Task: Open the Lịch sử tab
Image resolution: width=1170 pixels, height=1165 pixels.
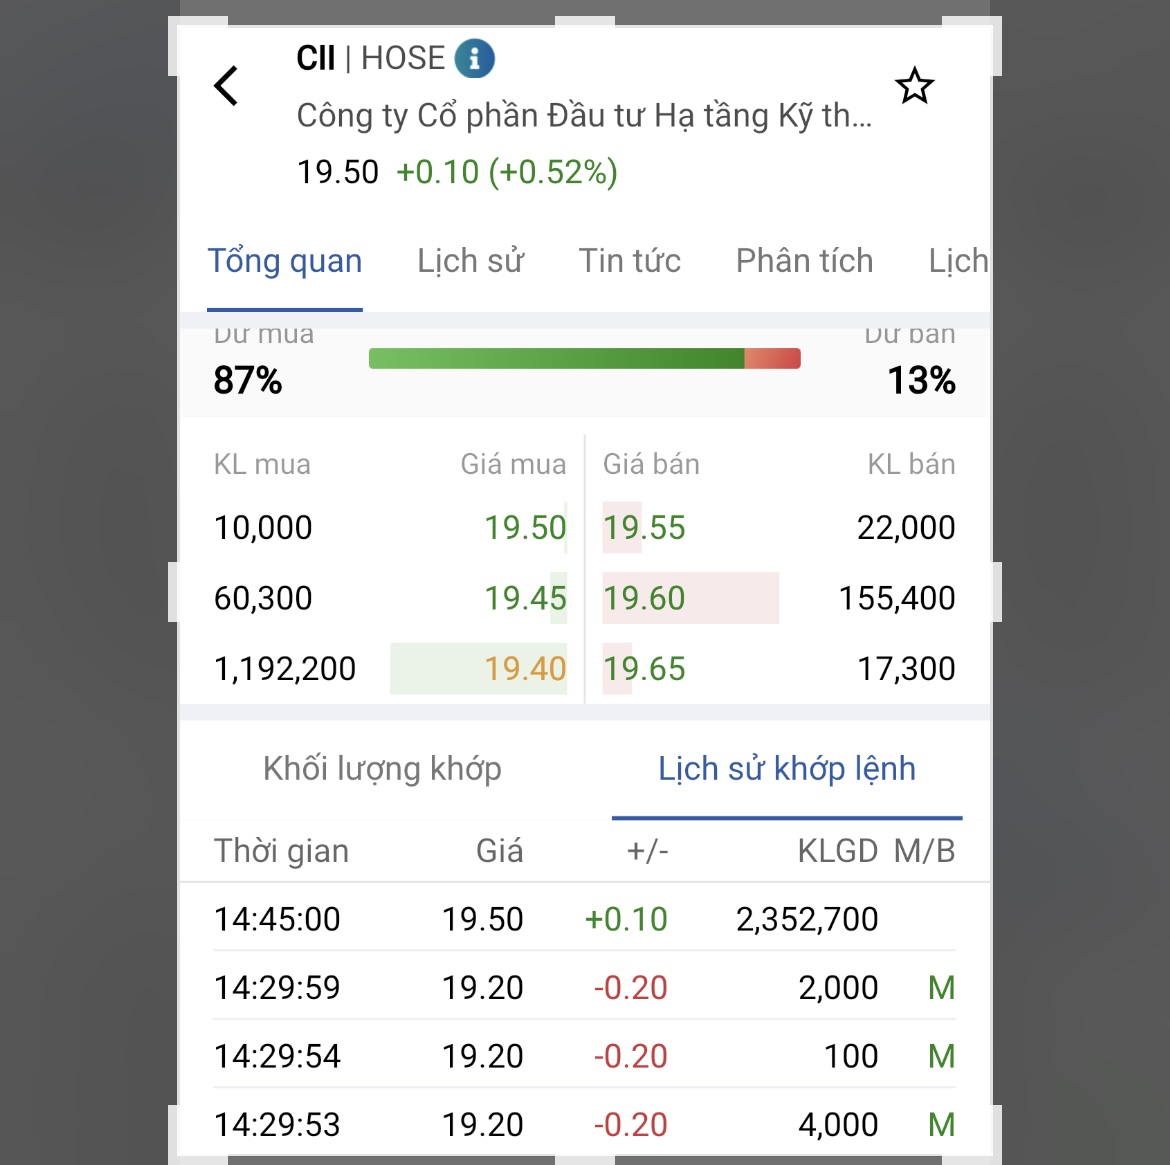Action: click(470, 261)
